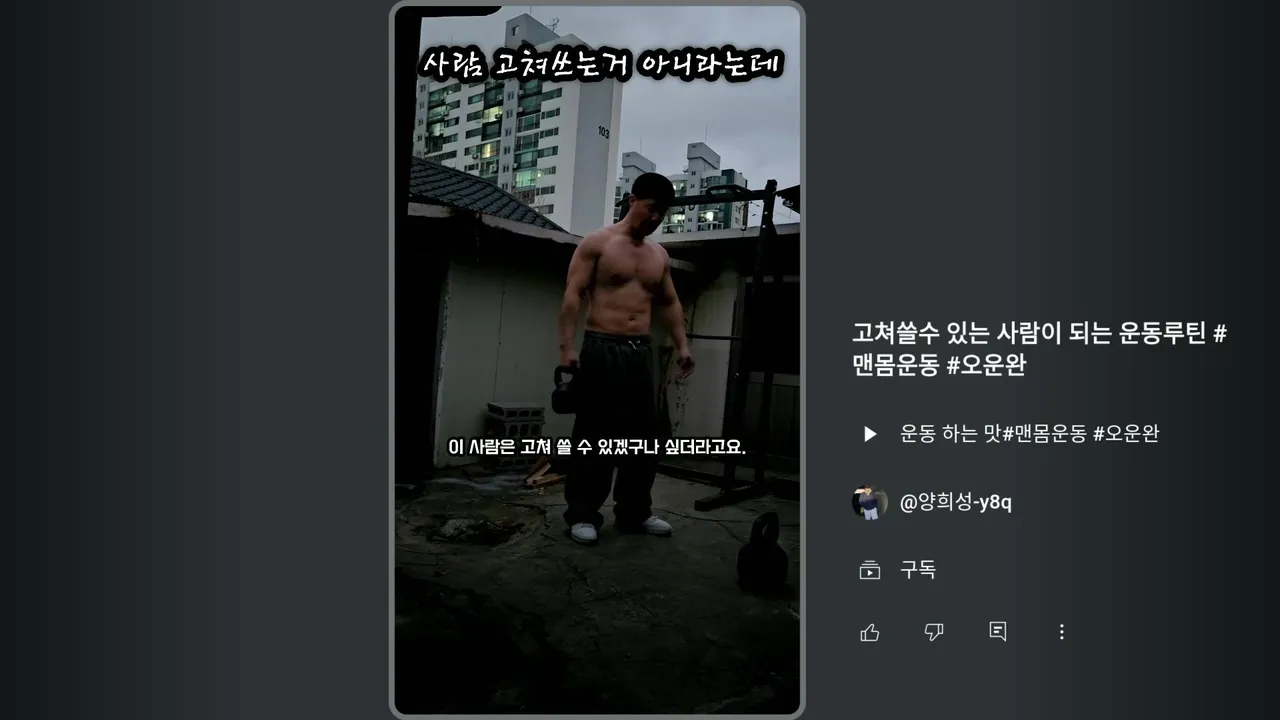Image resolution: width=1280 pixels, height=720 pixels.
Task: Dislike the Short with the thumbs-down icon
Action: point(934,632)
